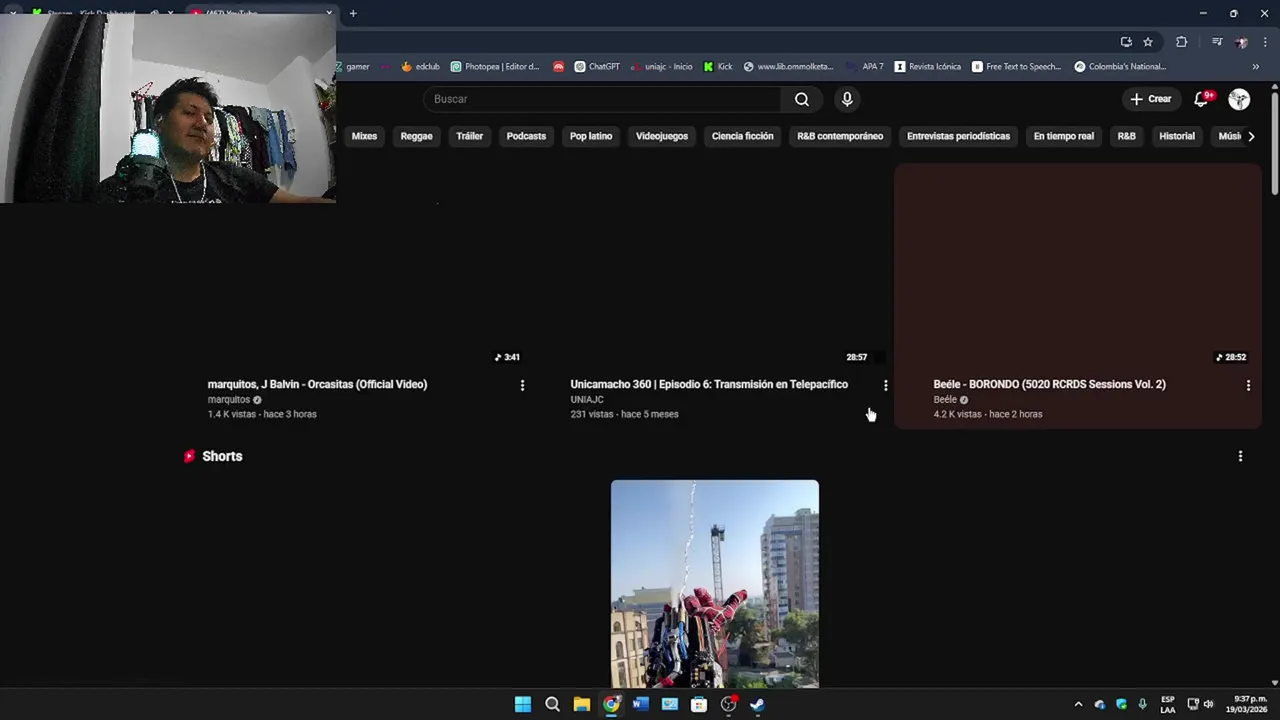
Task: Open the Windows Start menu
Action: (523, 704)
